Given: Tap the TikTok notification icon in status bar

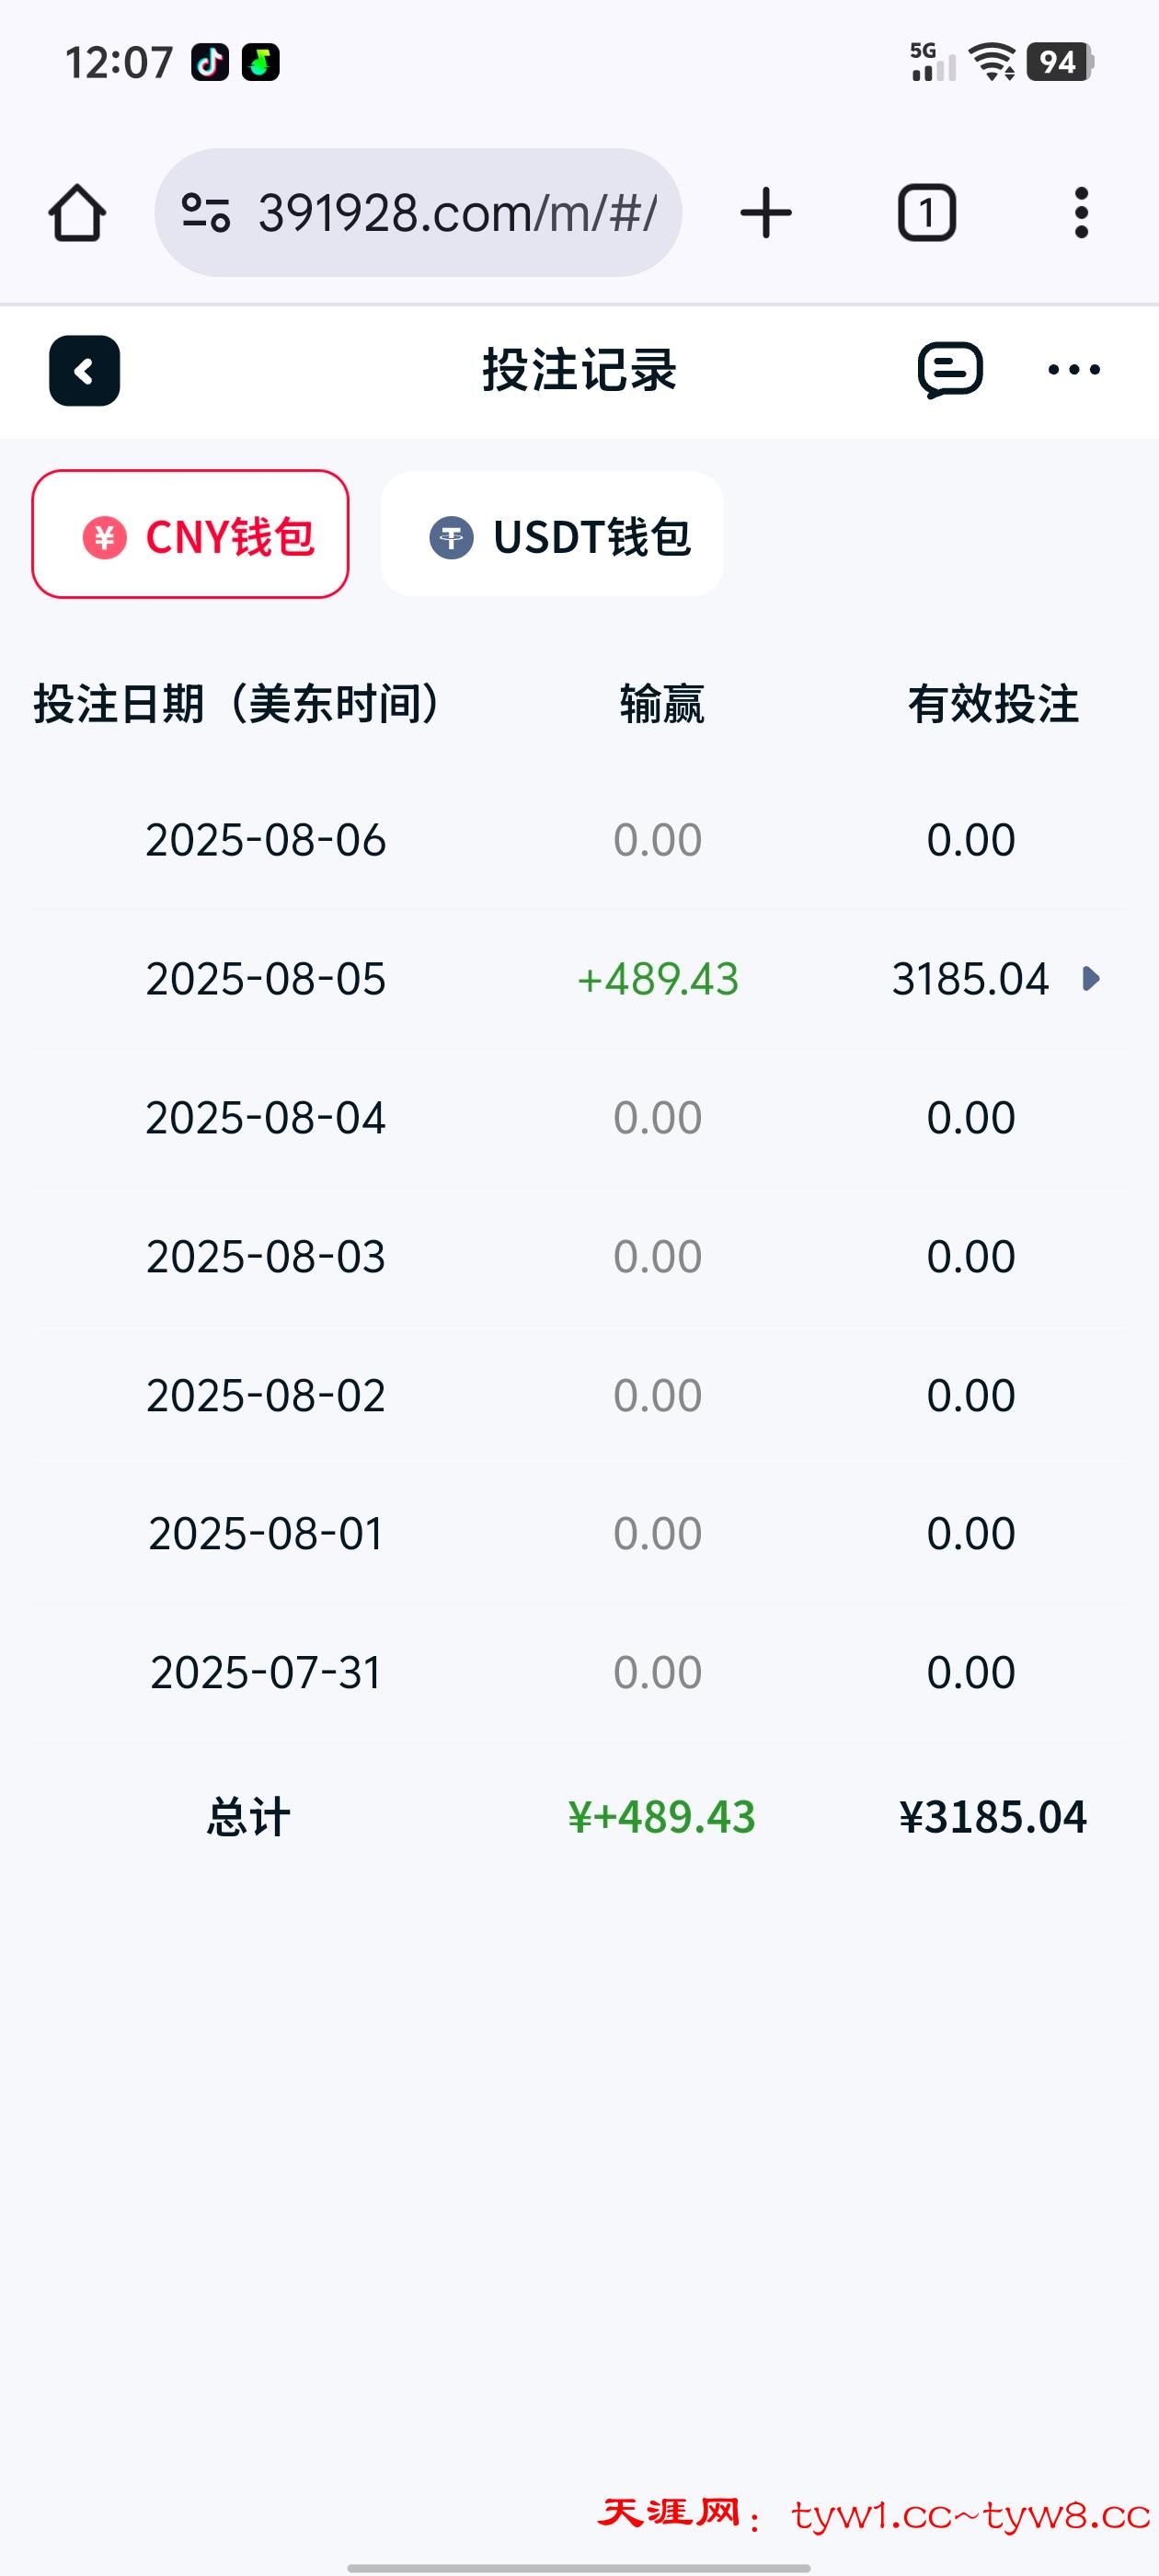Looking at the screenshot, I should click(210, 62).
